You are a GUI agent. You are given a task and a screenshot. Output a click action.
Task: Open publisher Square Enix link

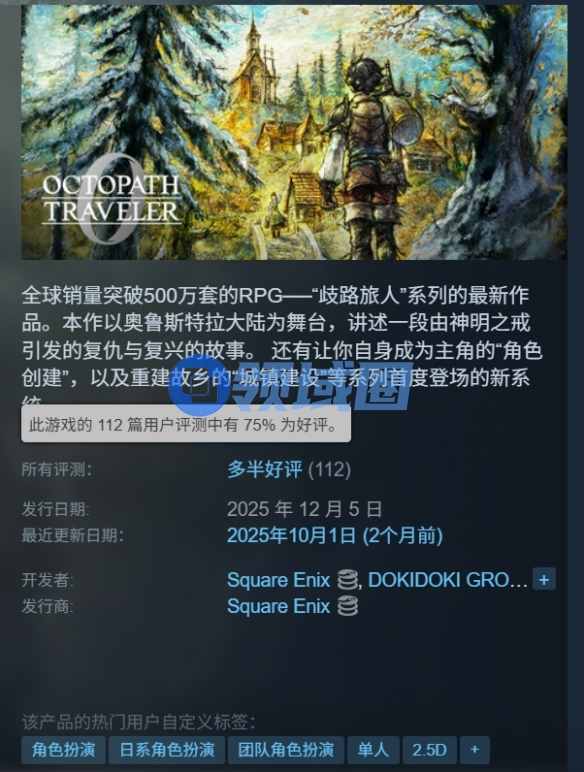click(x=278, y=606)
